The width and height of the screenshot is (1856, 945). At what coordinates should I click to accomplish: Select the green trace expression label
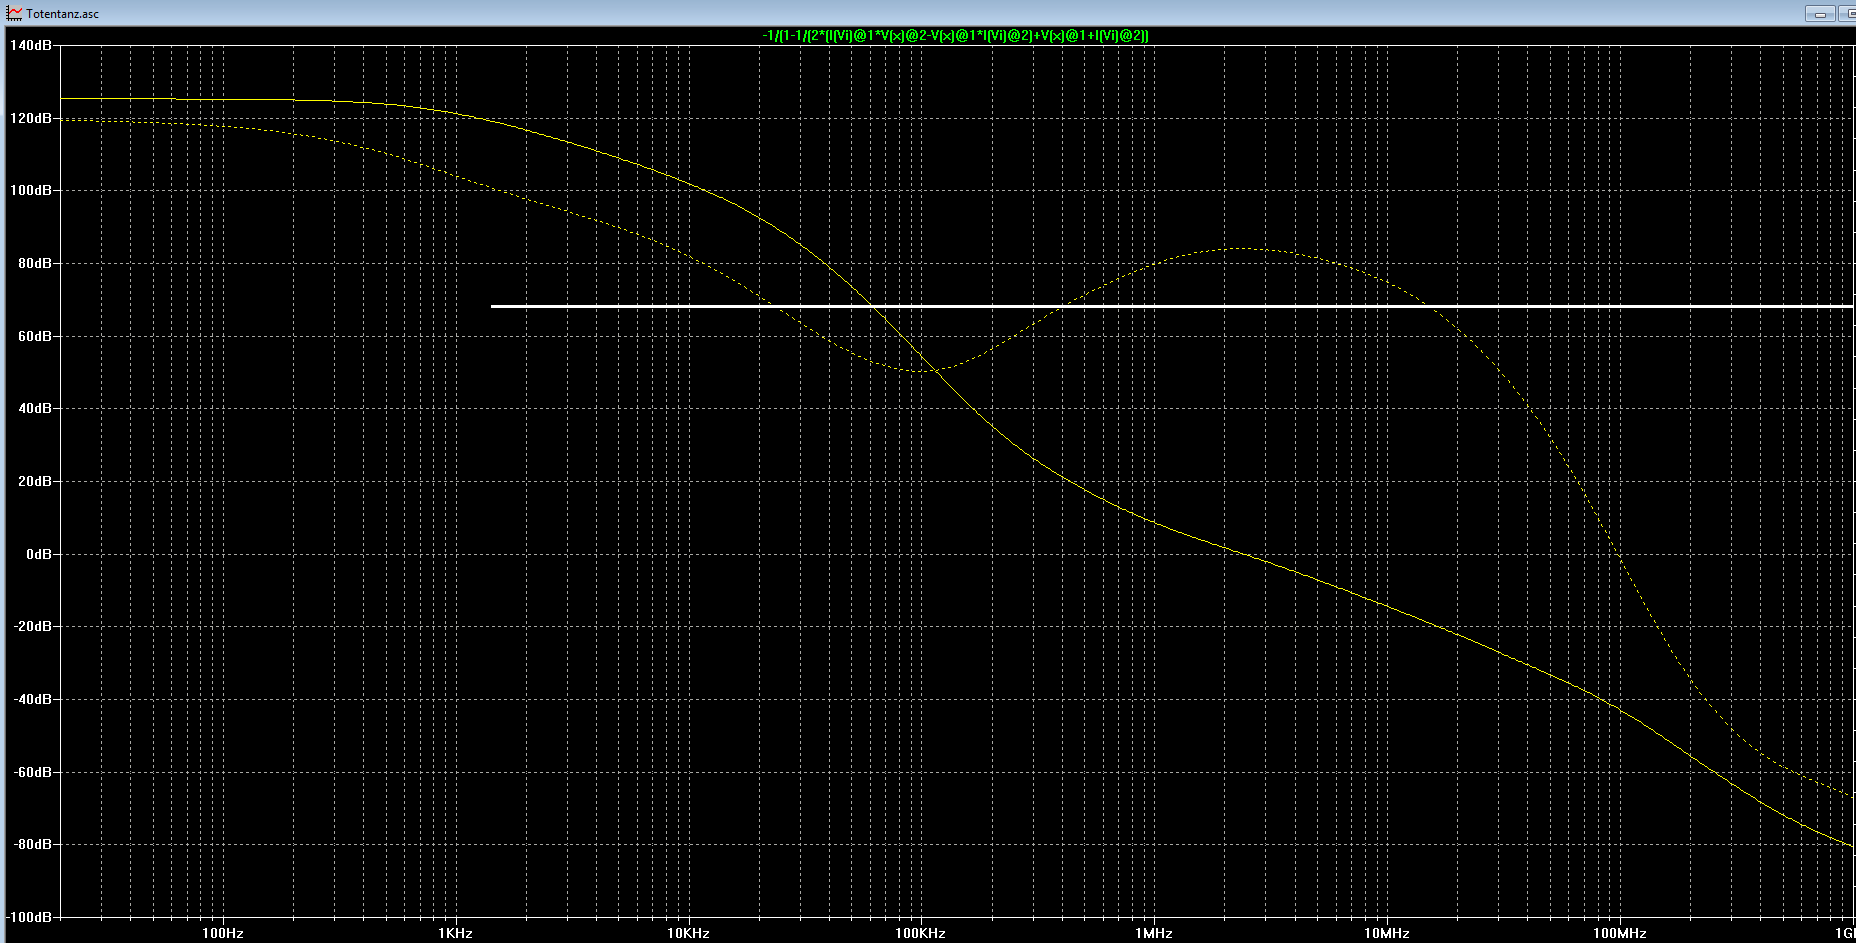[x=956, y=35]
